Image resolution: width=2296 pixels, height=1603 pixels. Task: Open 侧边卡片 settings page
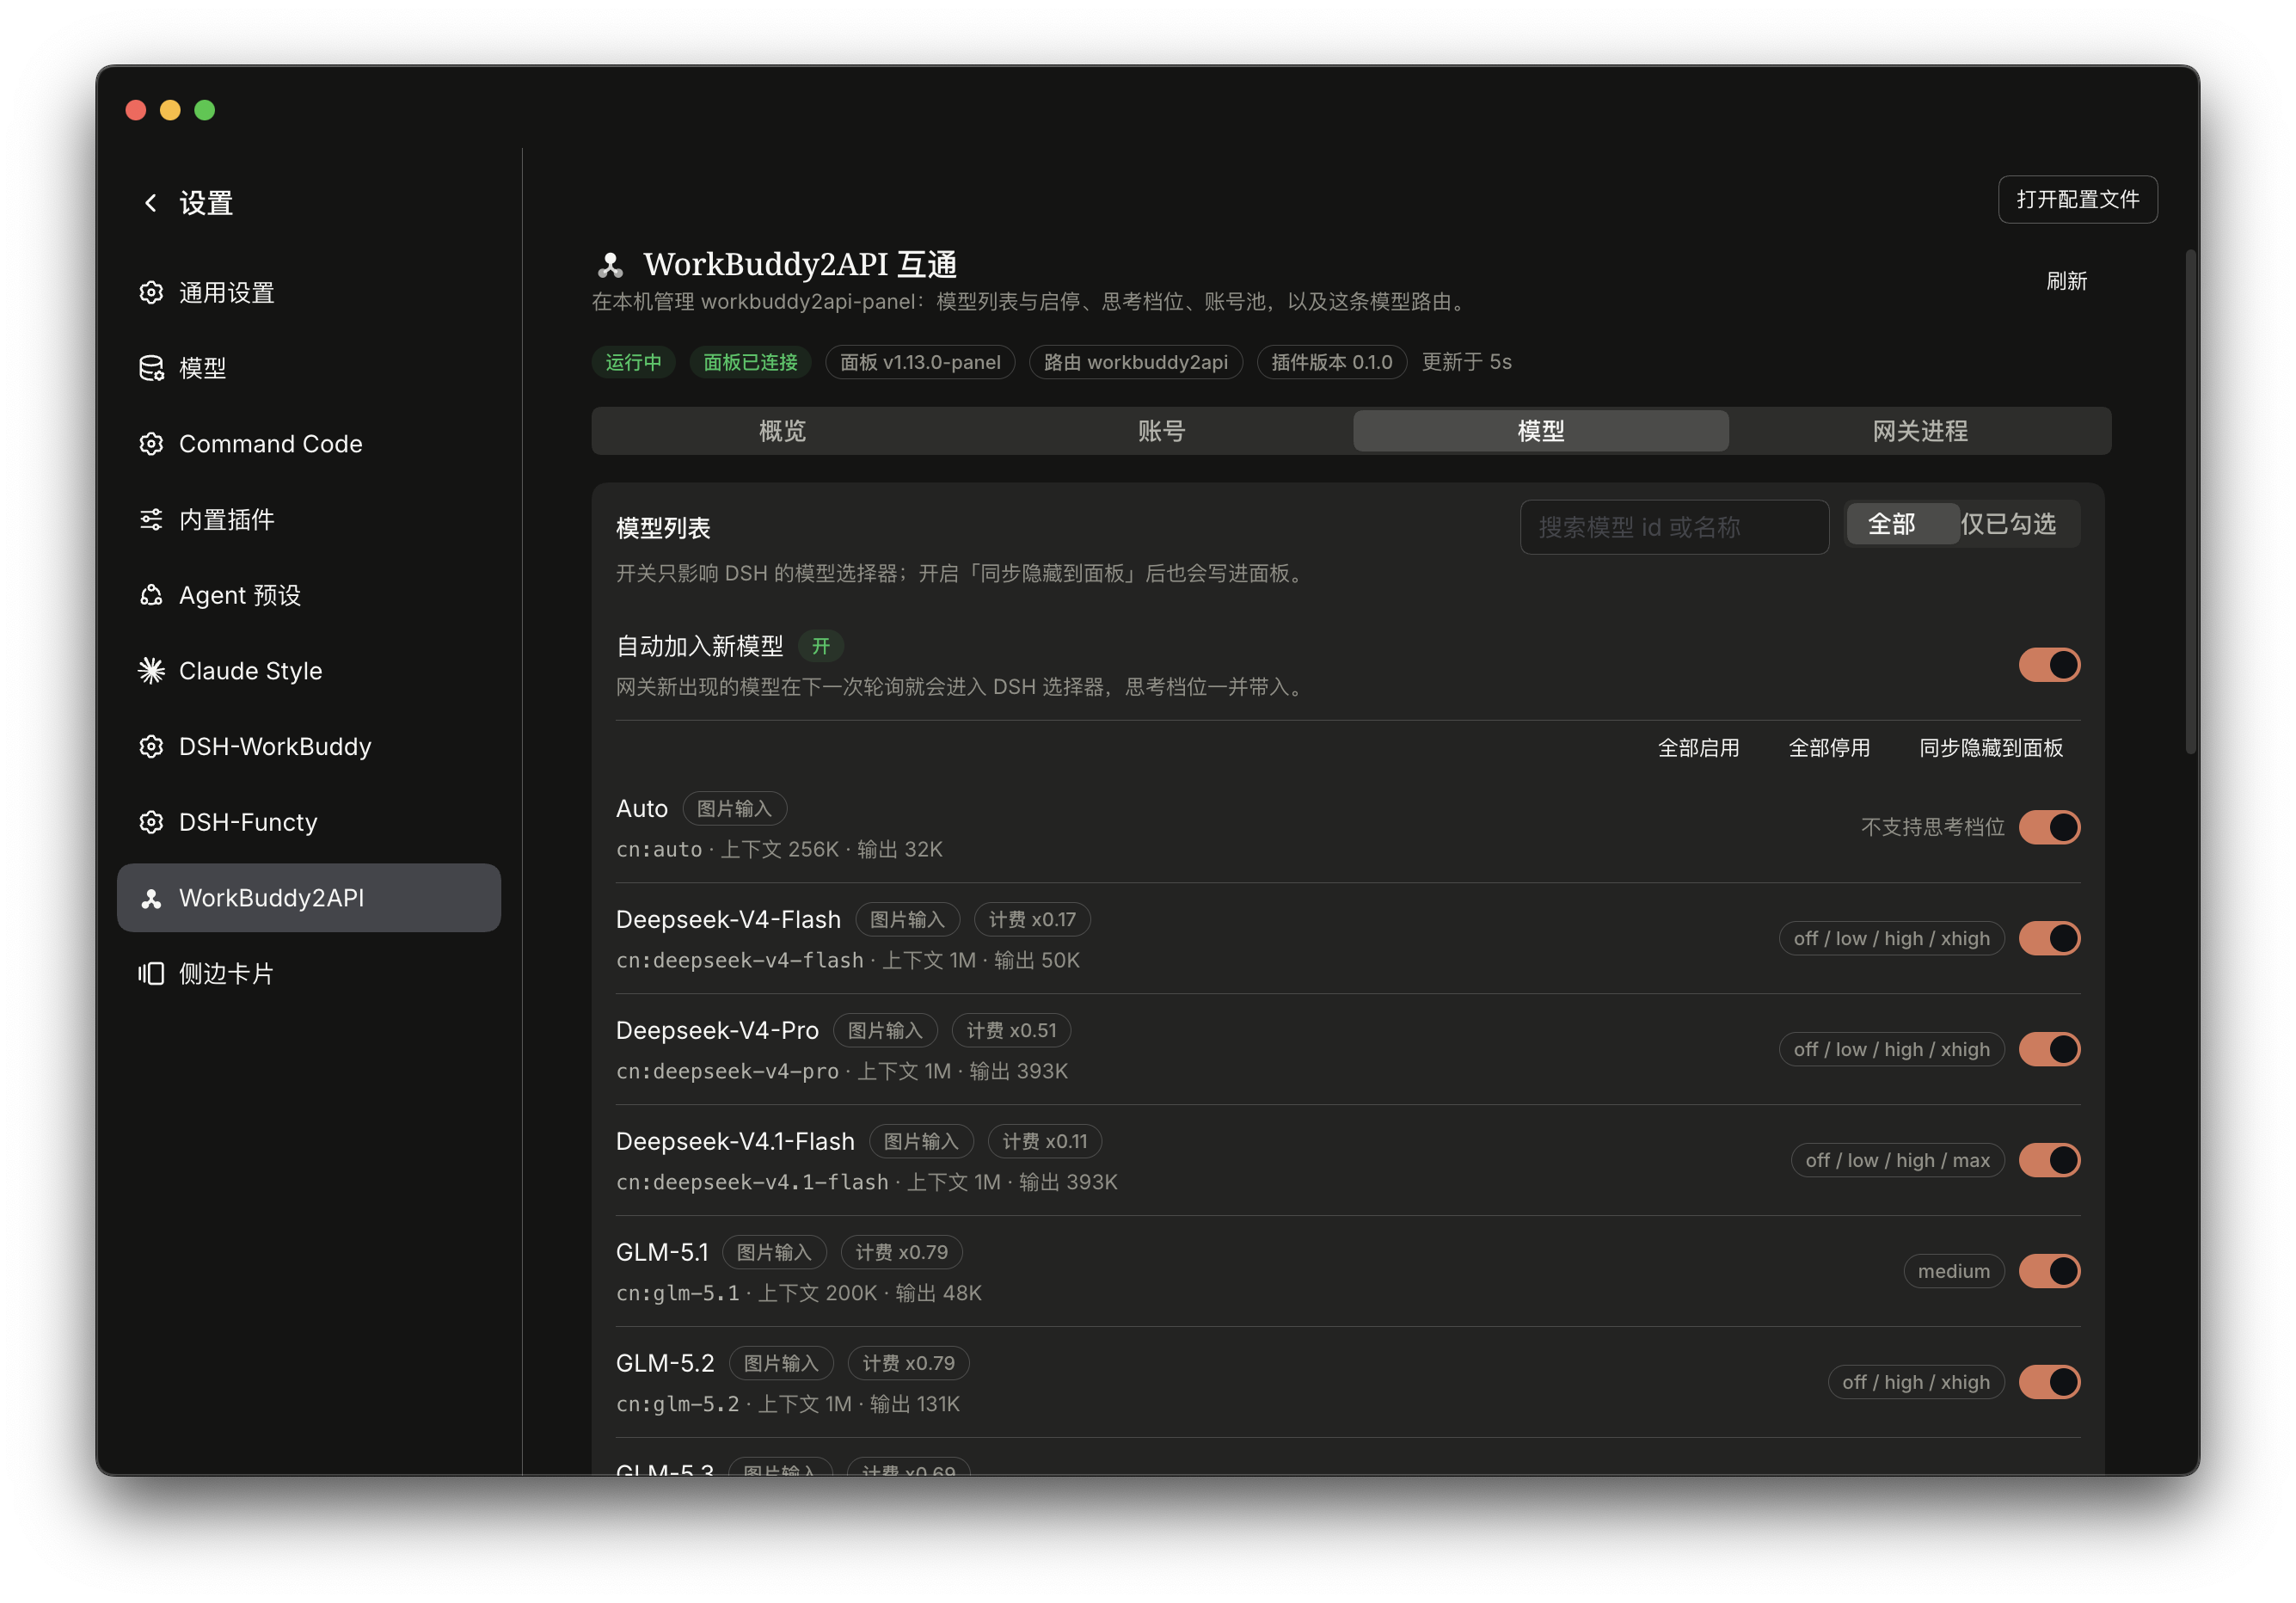tap(308, 973)
